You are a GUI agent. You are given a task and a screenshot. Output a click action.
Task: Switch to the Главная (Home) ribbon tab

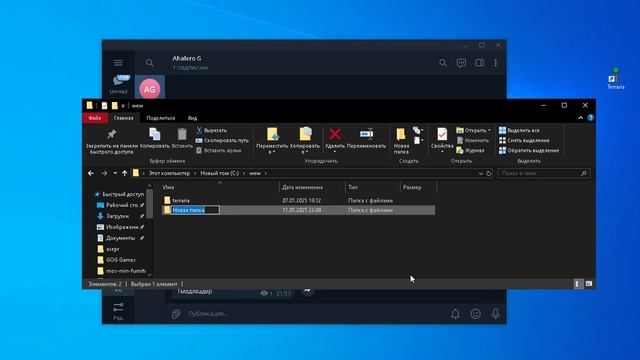coord(124,118)
